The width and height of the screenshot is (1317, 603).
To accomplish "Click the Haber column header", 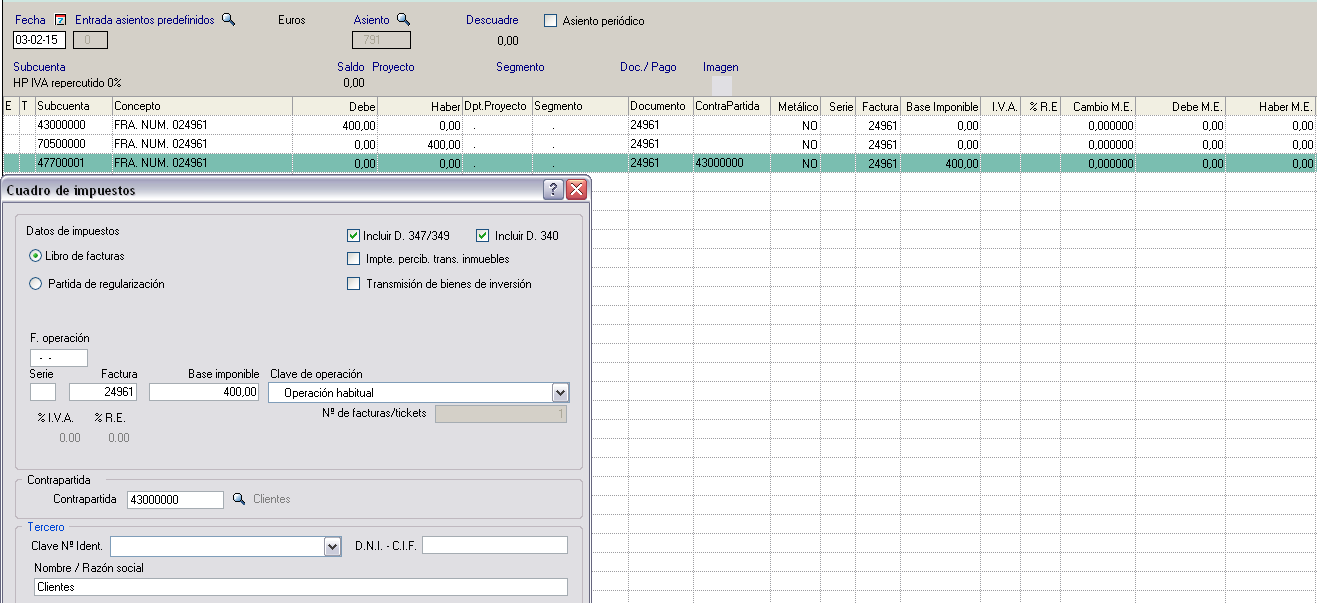I will (421, 106).
